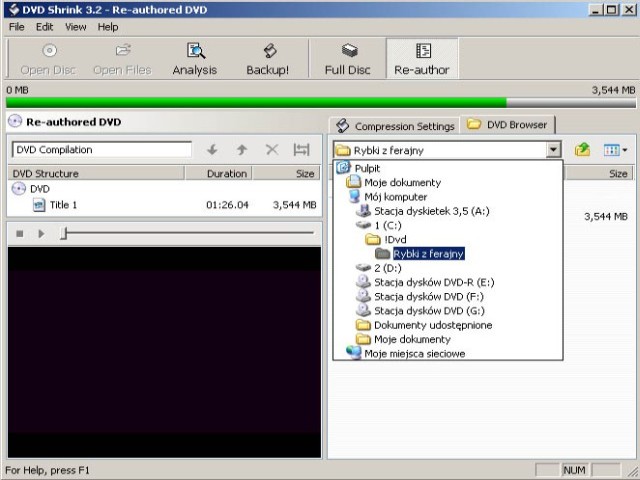The height and width of the screenshot is (480, 640).
Task: Play the preview video
Action: click(x=41, y=234)
